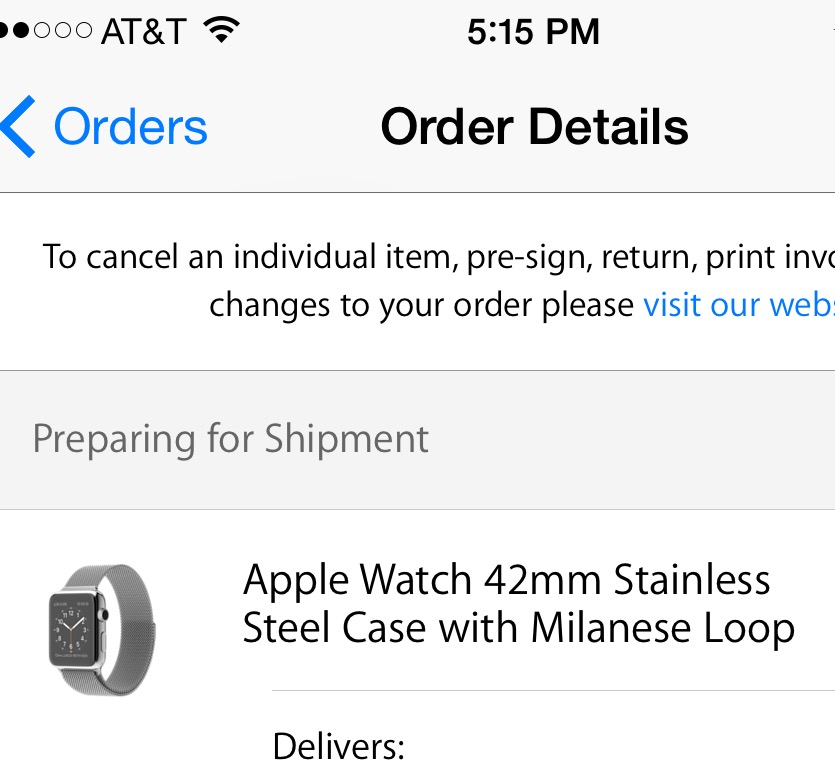This screenshot has width=835, height=772.
Task: Tap the cellular signal strength dots
Action: pos(46,30)
